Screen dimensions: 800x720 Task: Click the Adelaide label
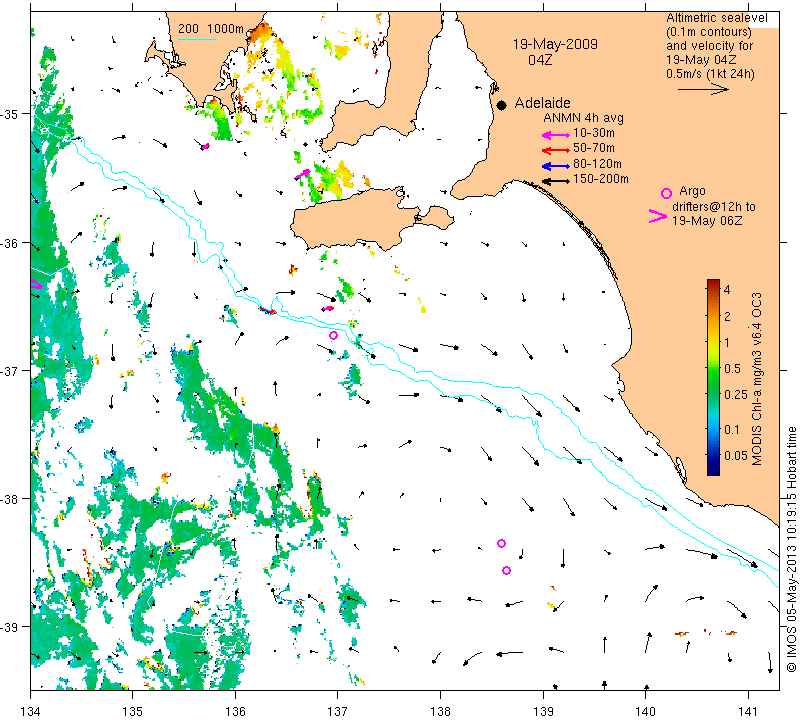(542, 103)
